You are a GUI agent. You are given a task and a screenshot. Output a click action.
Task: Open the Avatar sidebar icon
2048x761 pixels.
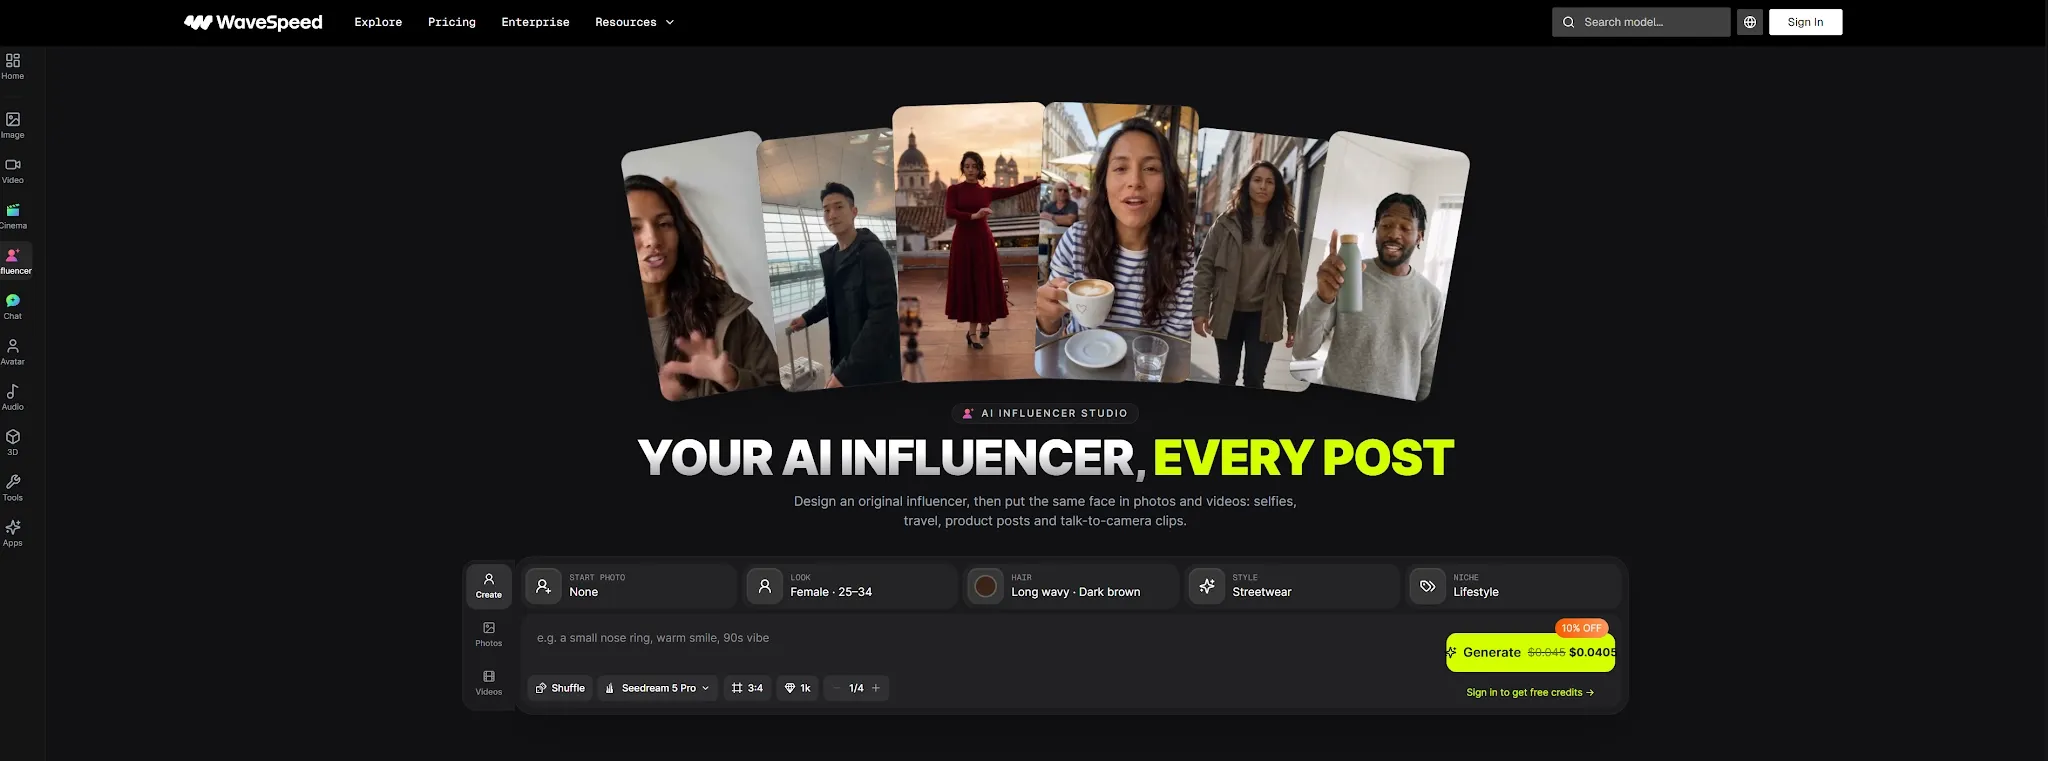13,352
